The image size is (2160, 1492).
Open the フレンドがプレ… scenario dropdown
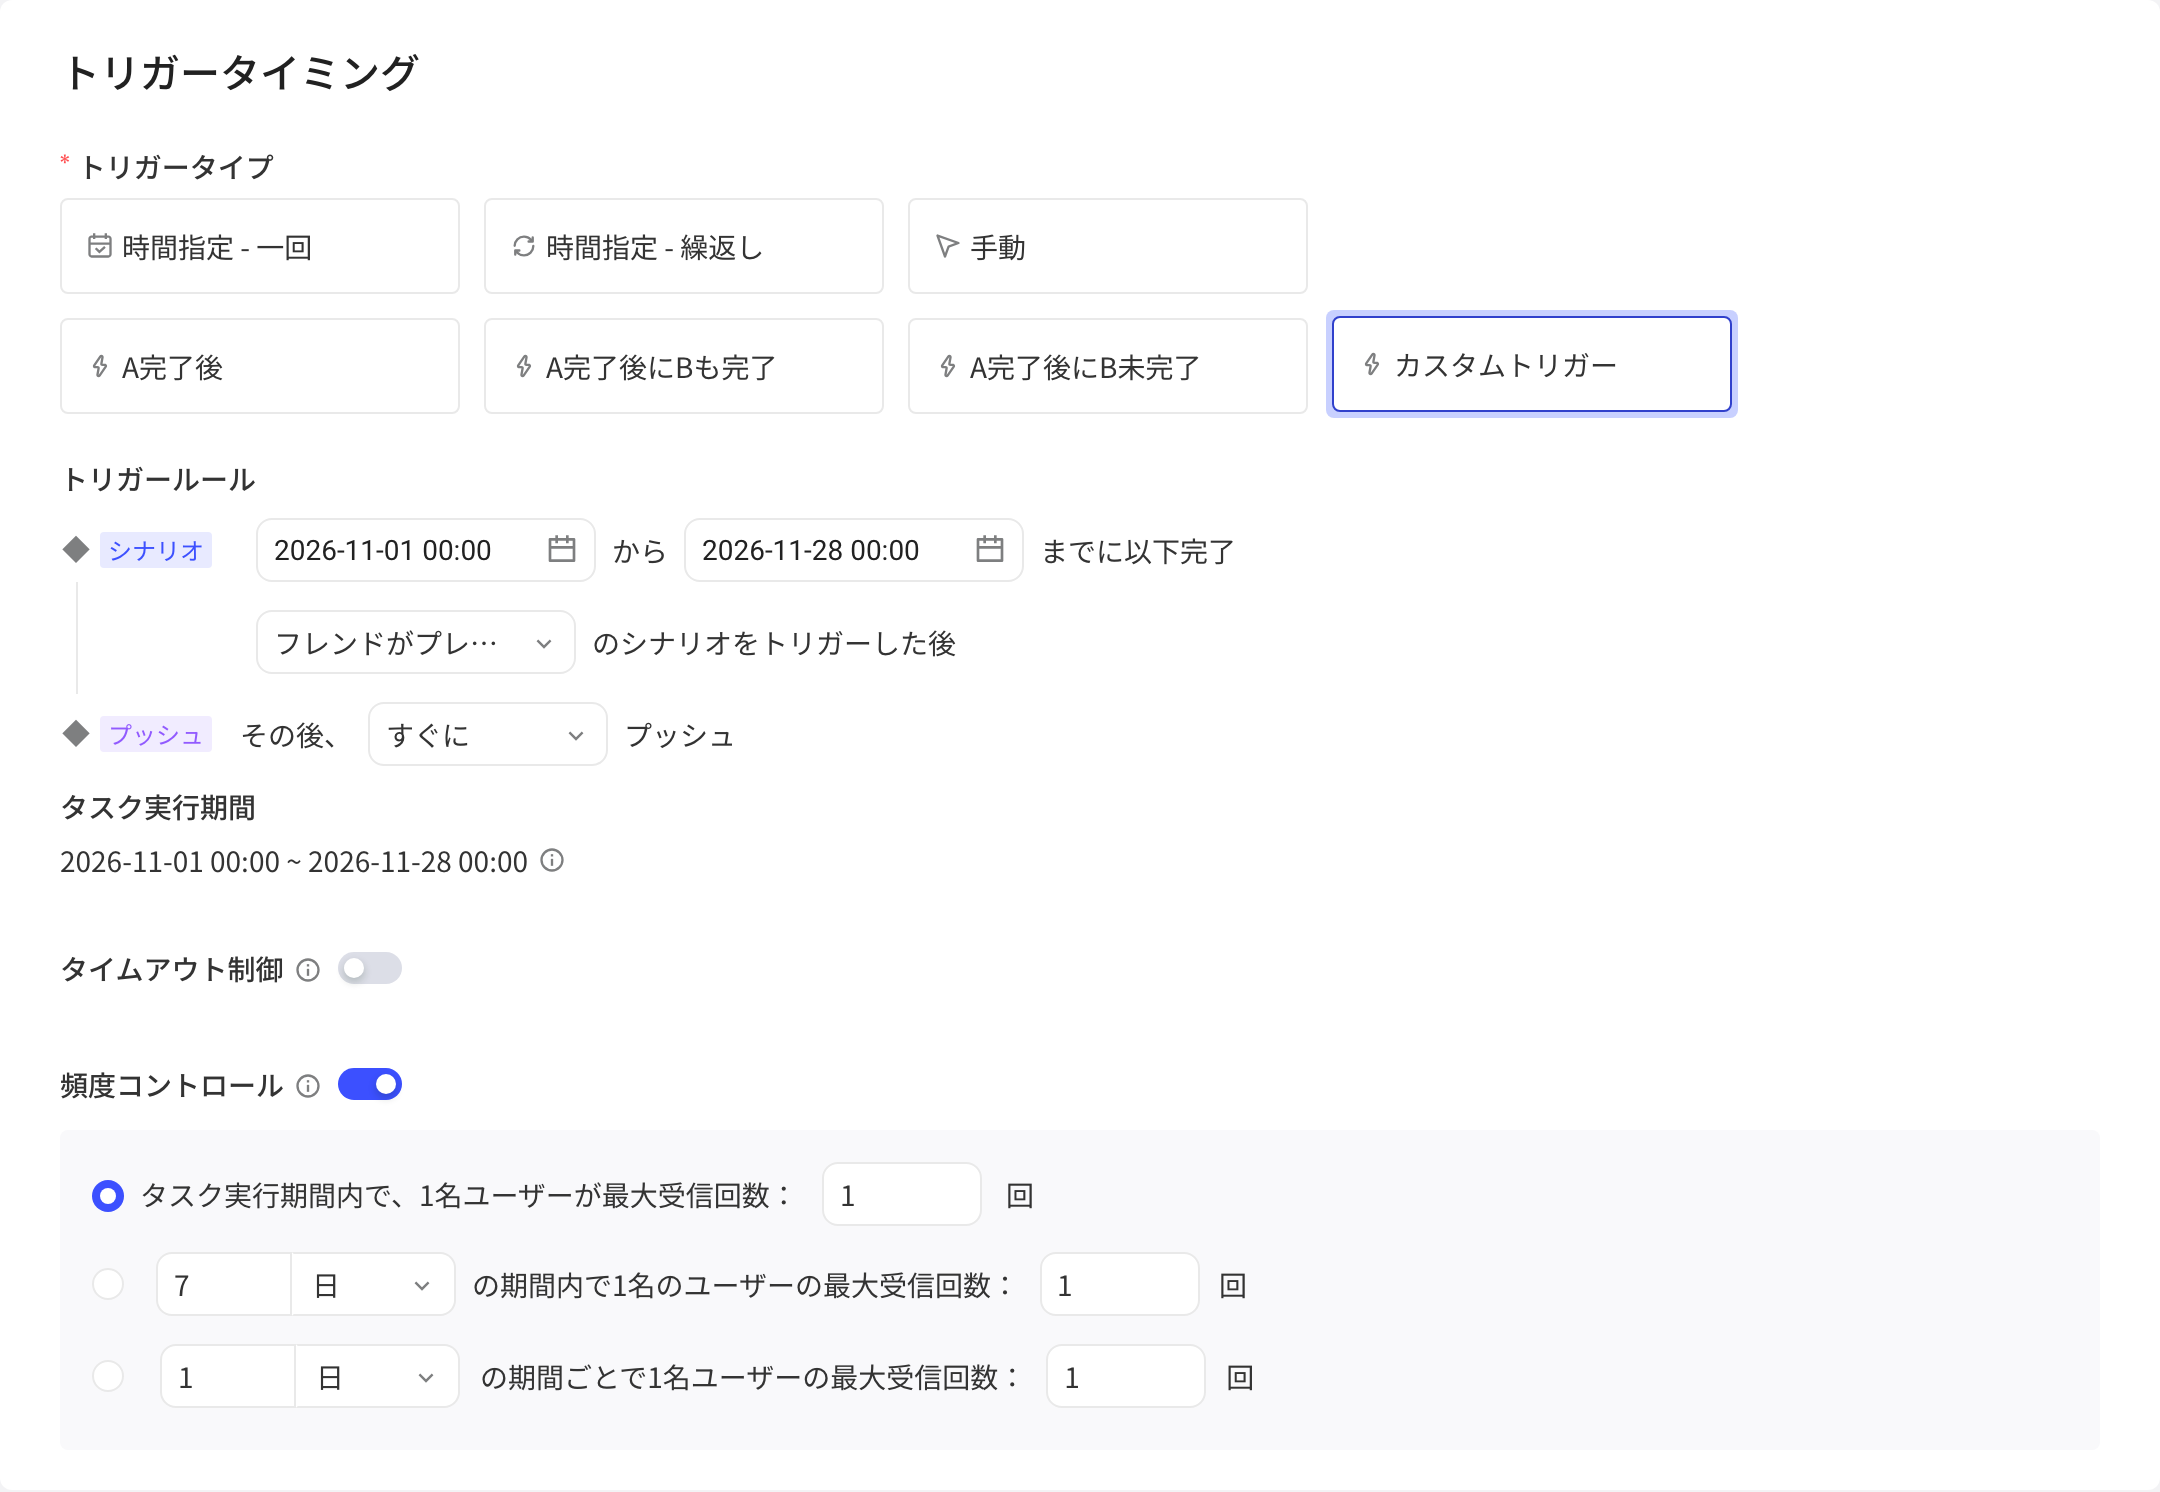pyautogui.click(x=416, y=642)
